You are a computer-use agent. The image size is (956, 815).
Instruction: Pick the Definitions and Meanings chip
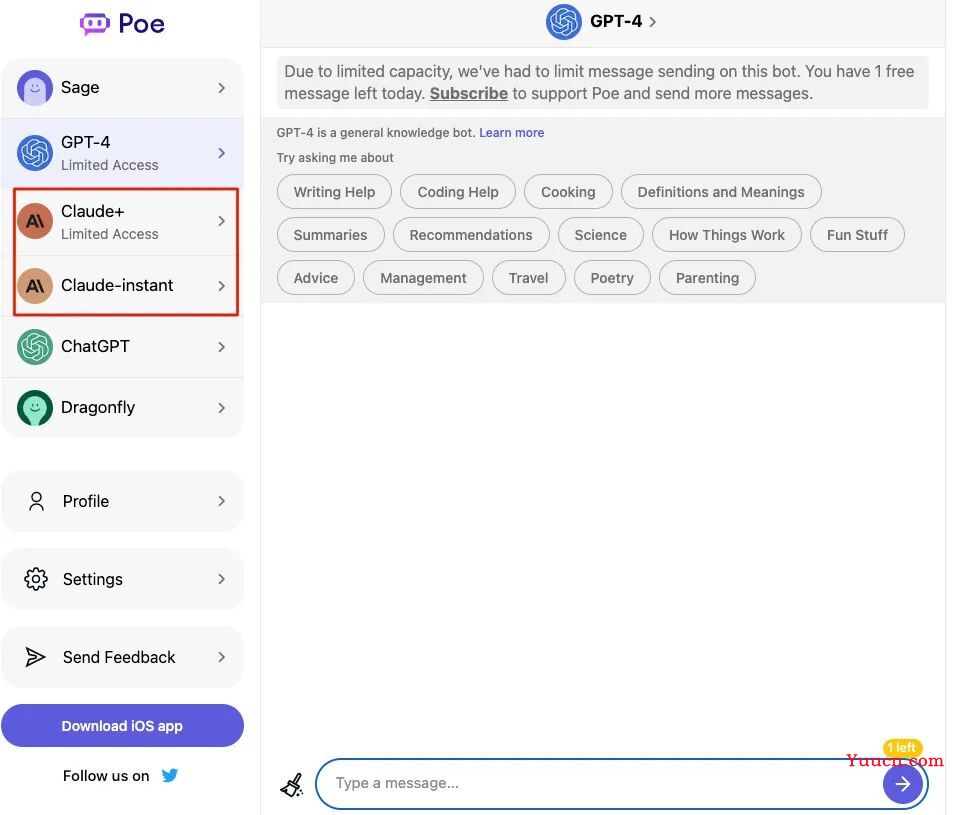click(x=721, y=192)
